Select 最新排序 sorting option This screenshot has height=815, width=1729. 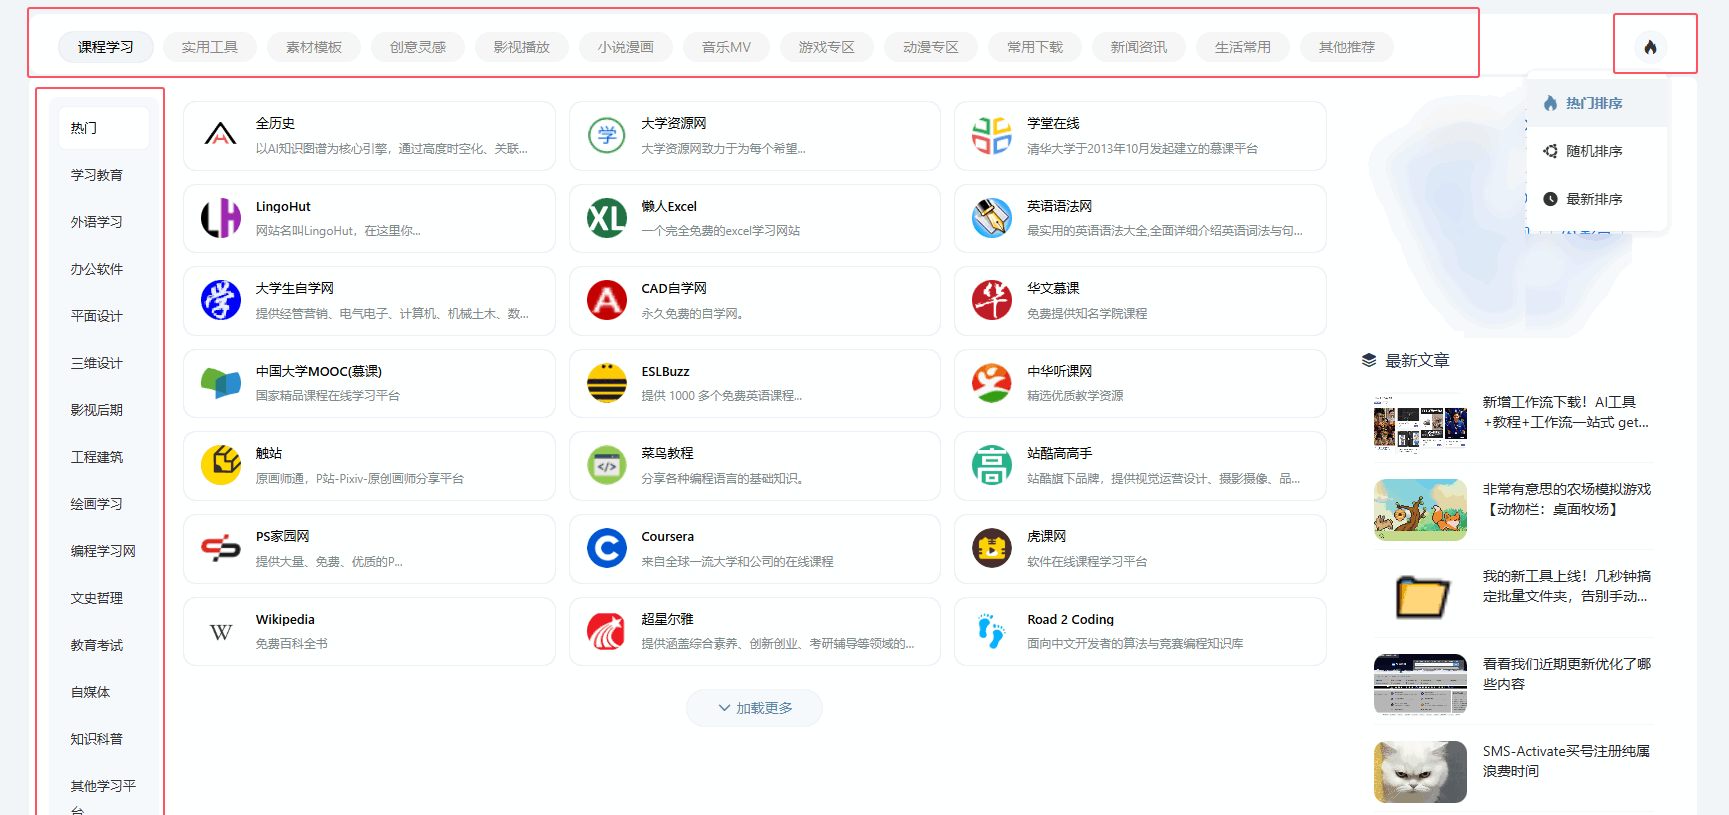[x=1594, y=199]
